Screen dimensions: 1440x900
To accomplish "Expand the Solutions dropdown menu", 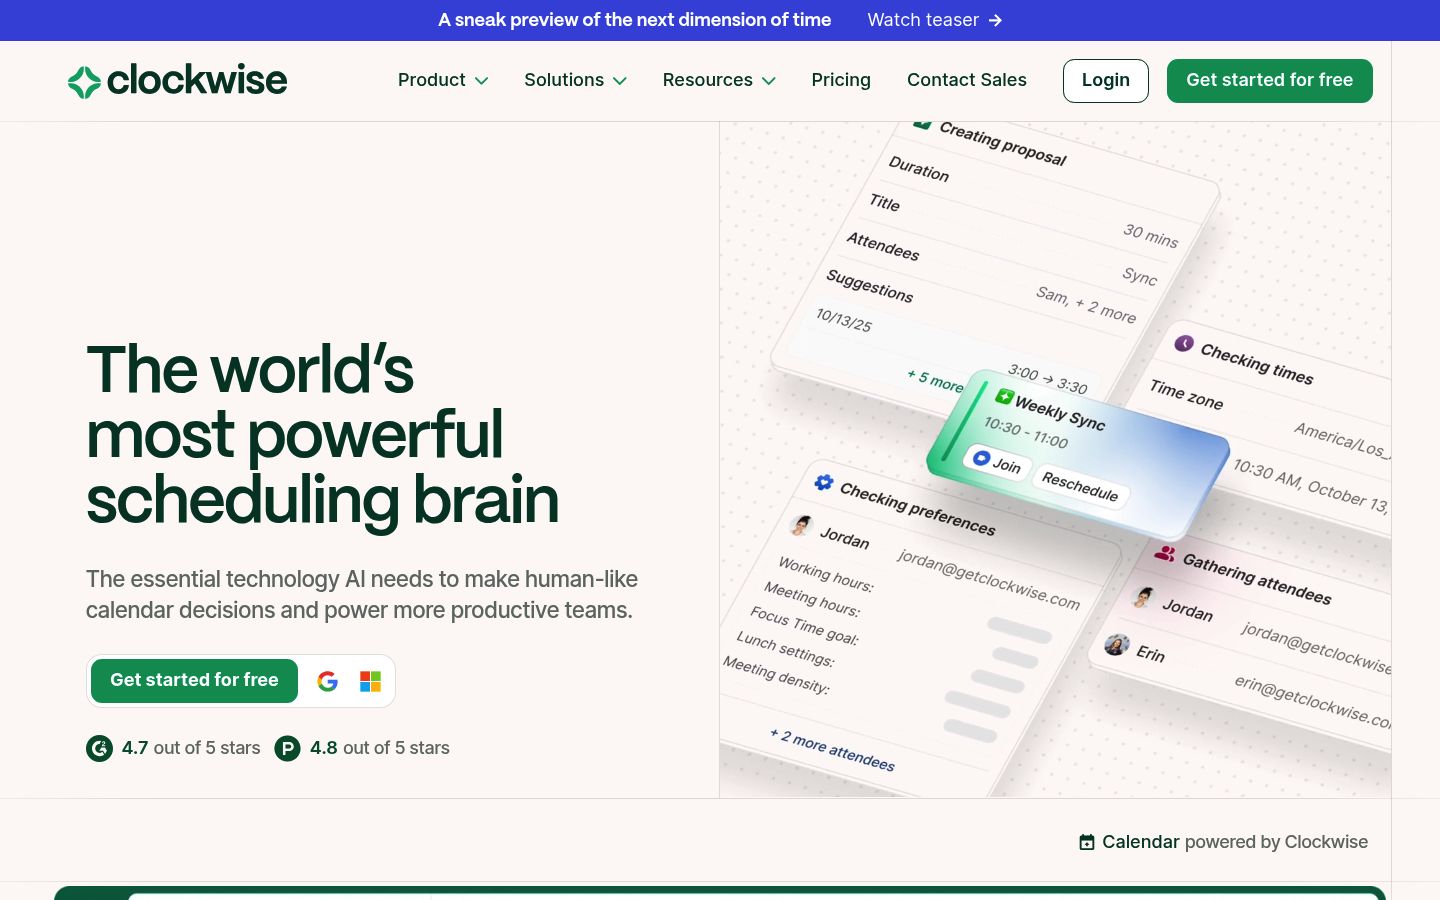I will point(576,80).
